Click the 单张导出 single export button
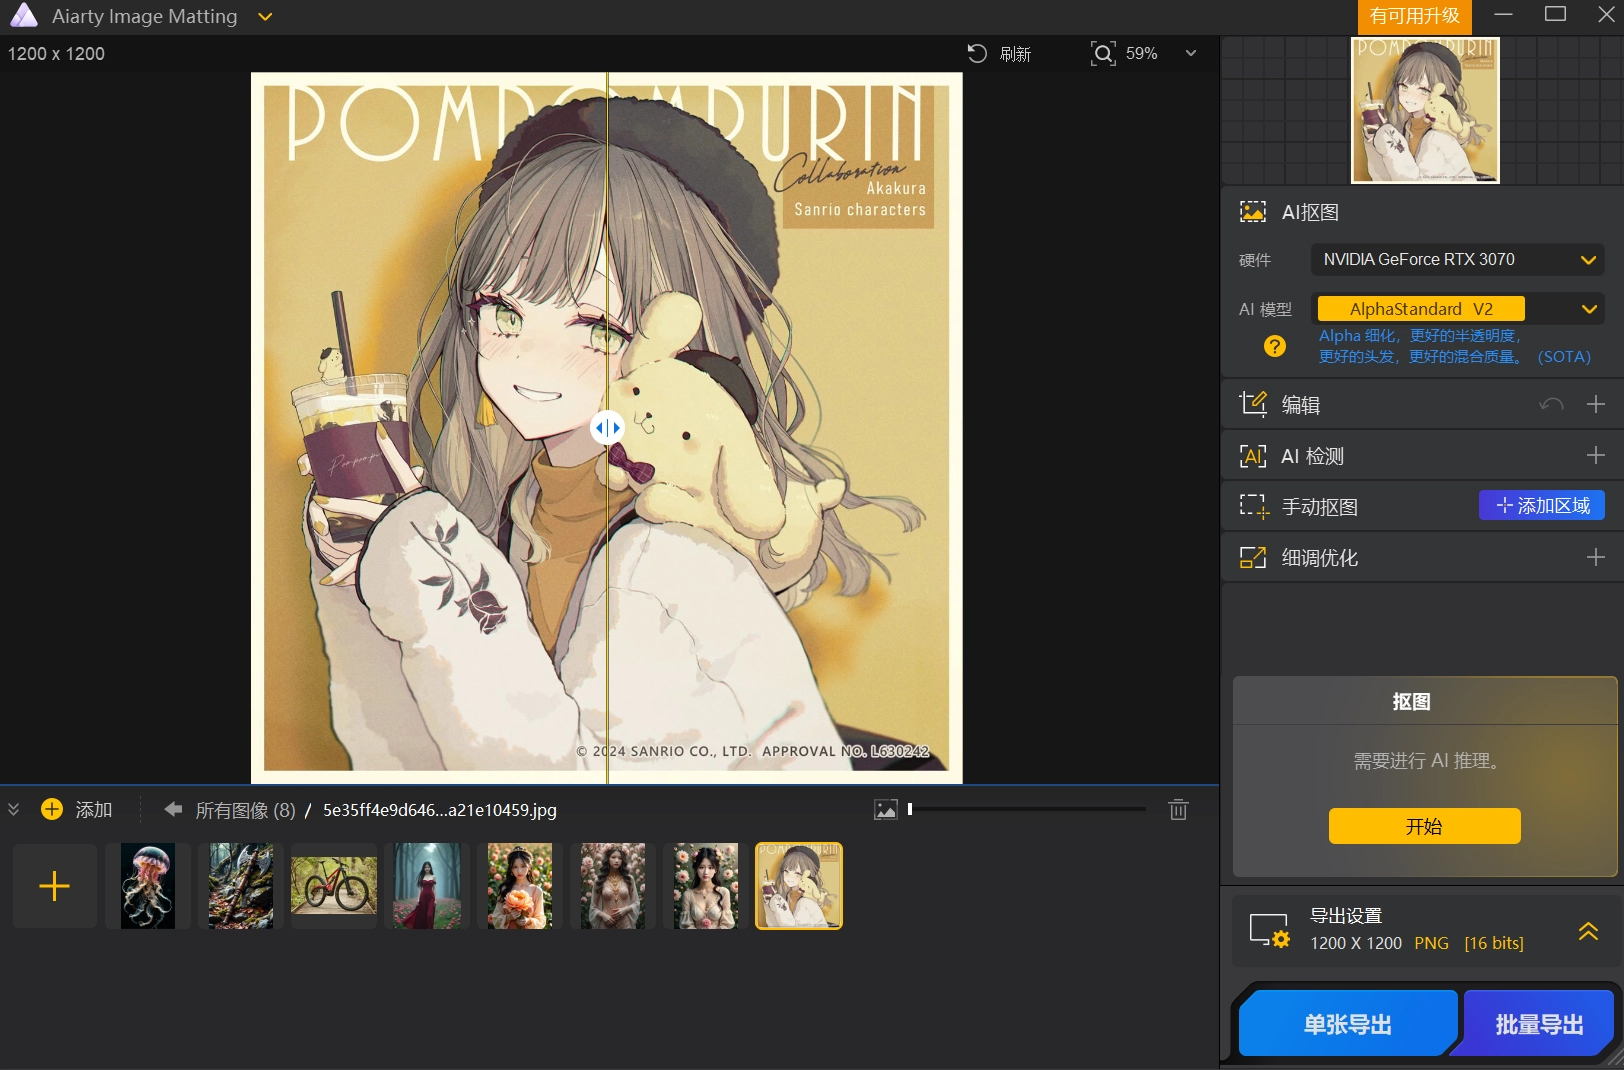The image size is (1624, 1070). tap(1347, 1024)
